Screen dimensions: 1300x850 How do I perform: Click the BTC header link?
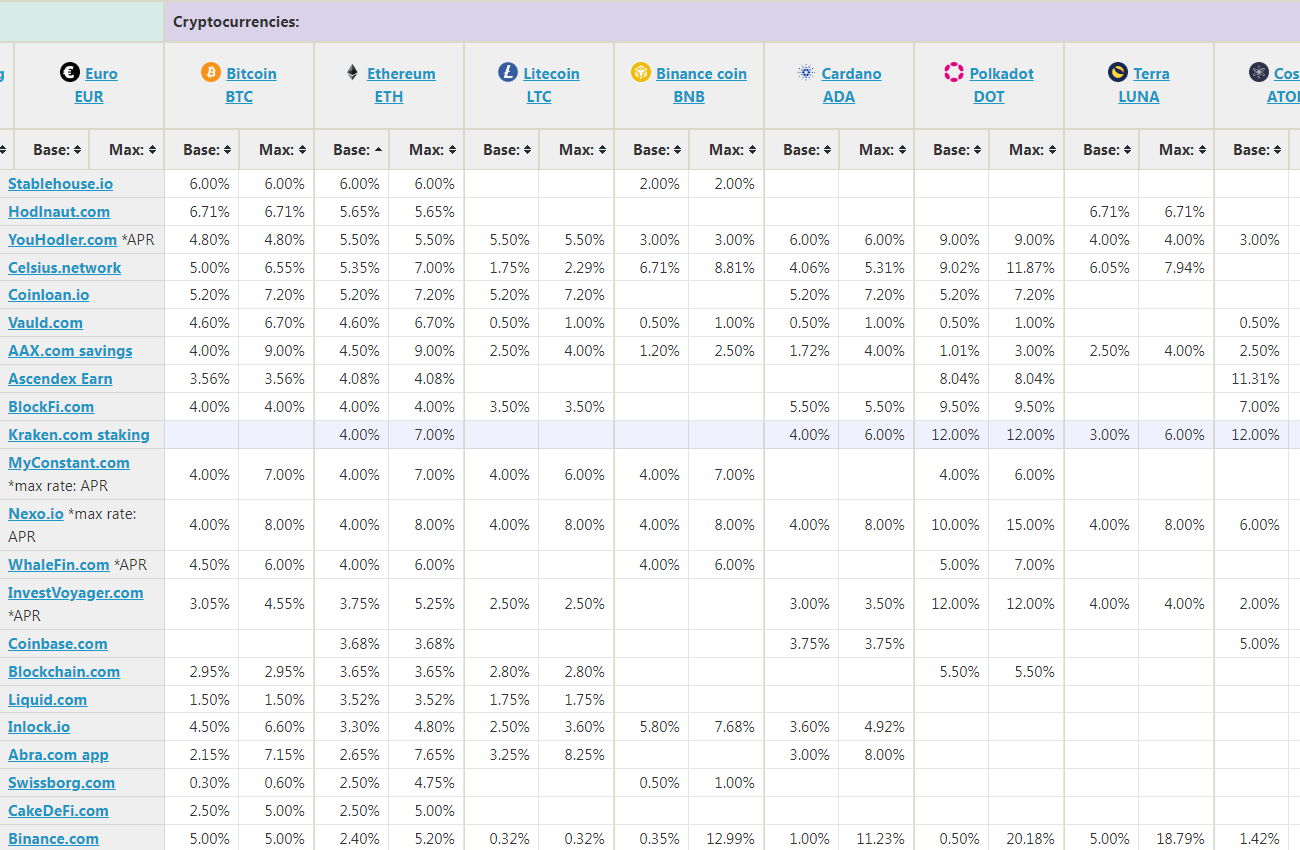pos(239,97)
